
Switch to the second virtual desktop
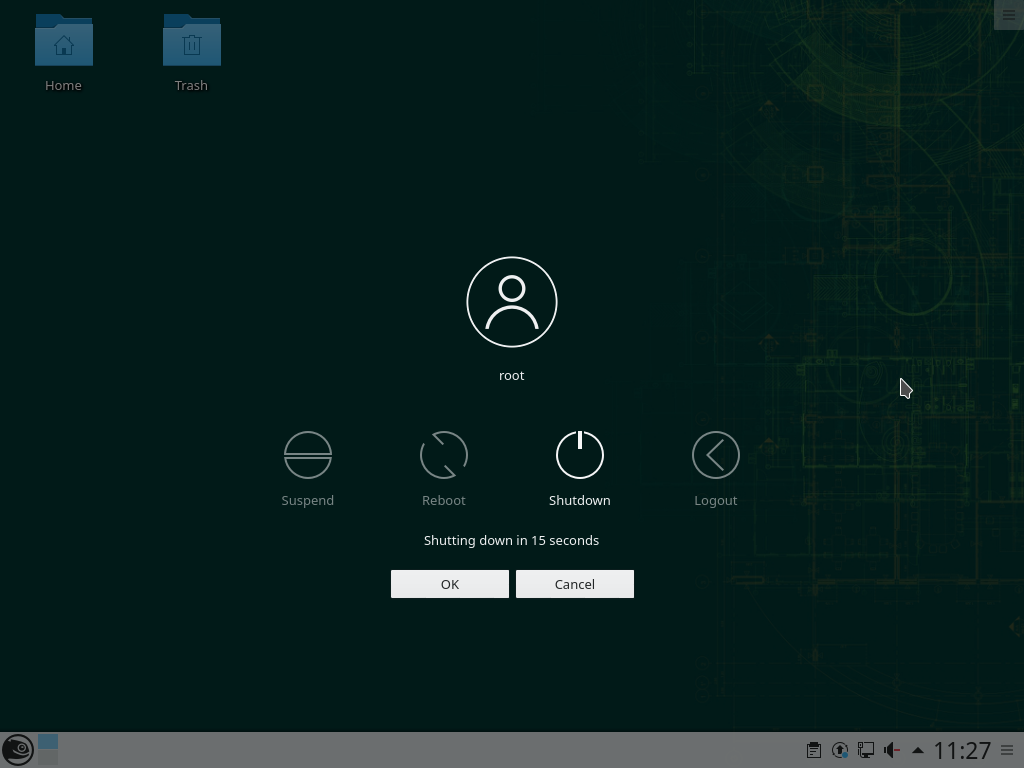click(48, 758)
